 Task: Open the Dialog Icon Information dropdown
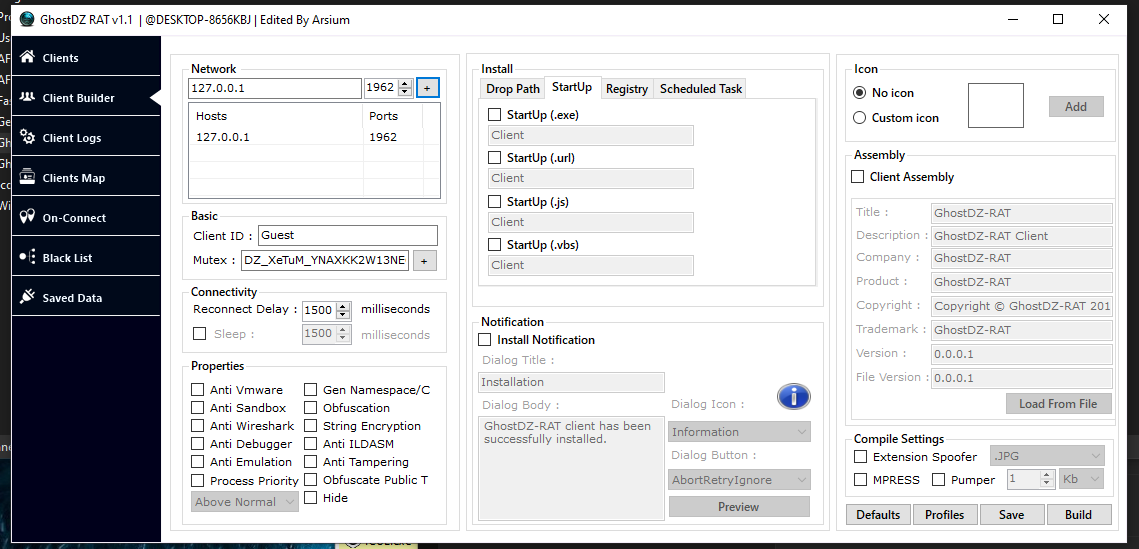[x=739, y=432]
